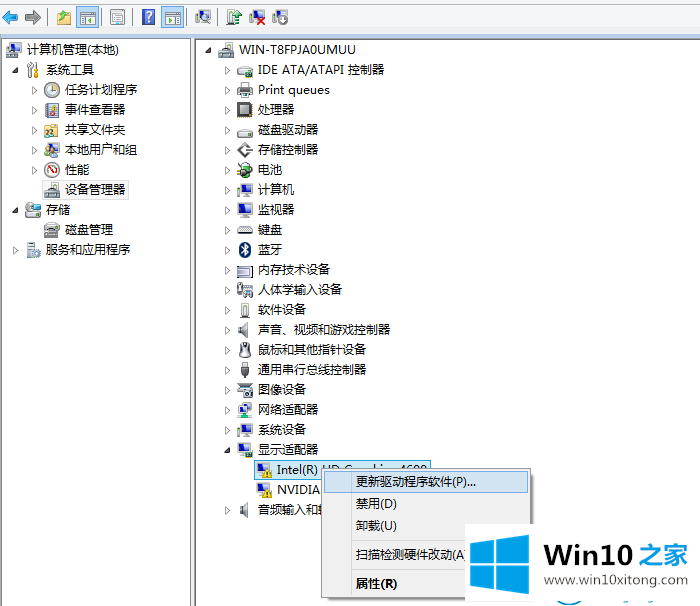
Task: Select the 内存技术设备 category
Action: (x=294, y=270)
